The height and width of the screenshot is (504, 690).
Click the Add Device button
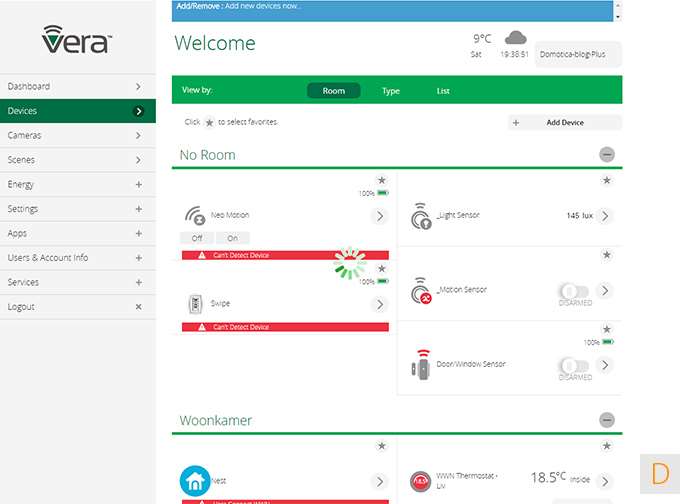click(x=565, y=123)
